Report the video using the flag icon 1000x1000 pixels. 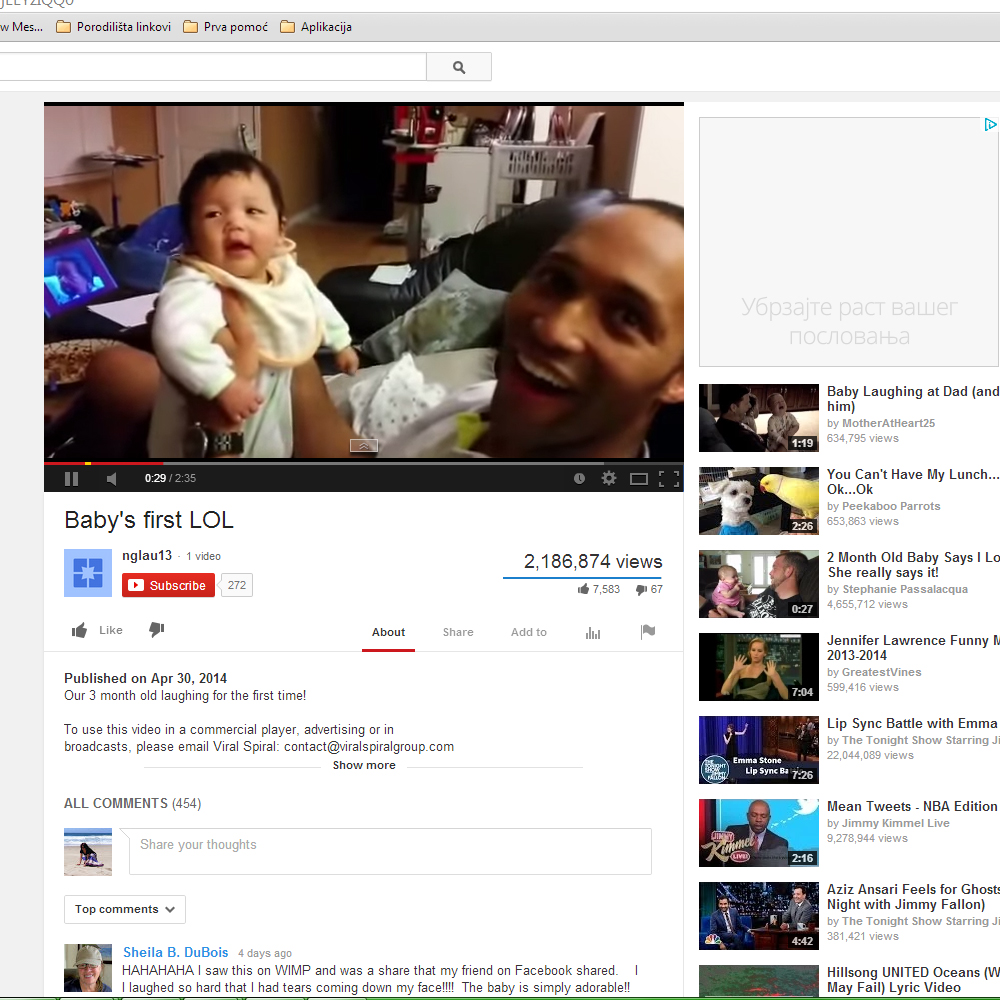(x=648, y=632)
